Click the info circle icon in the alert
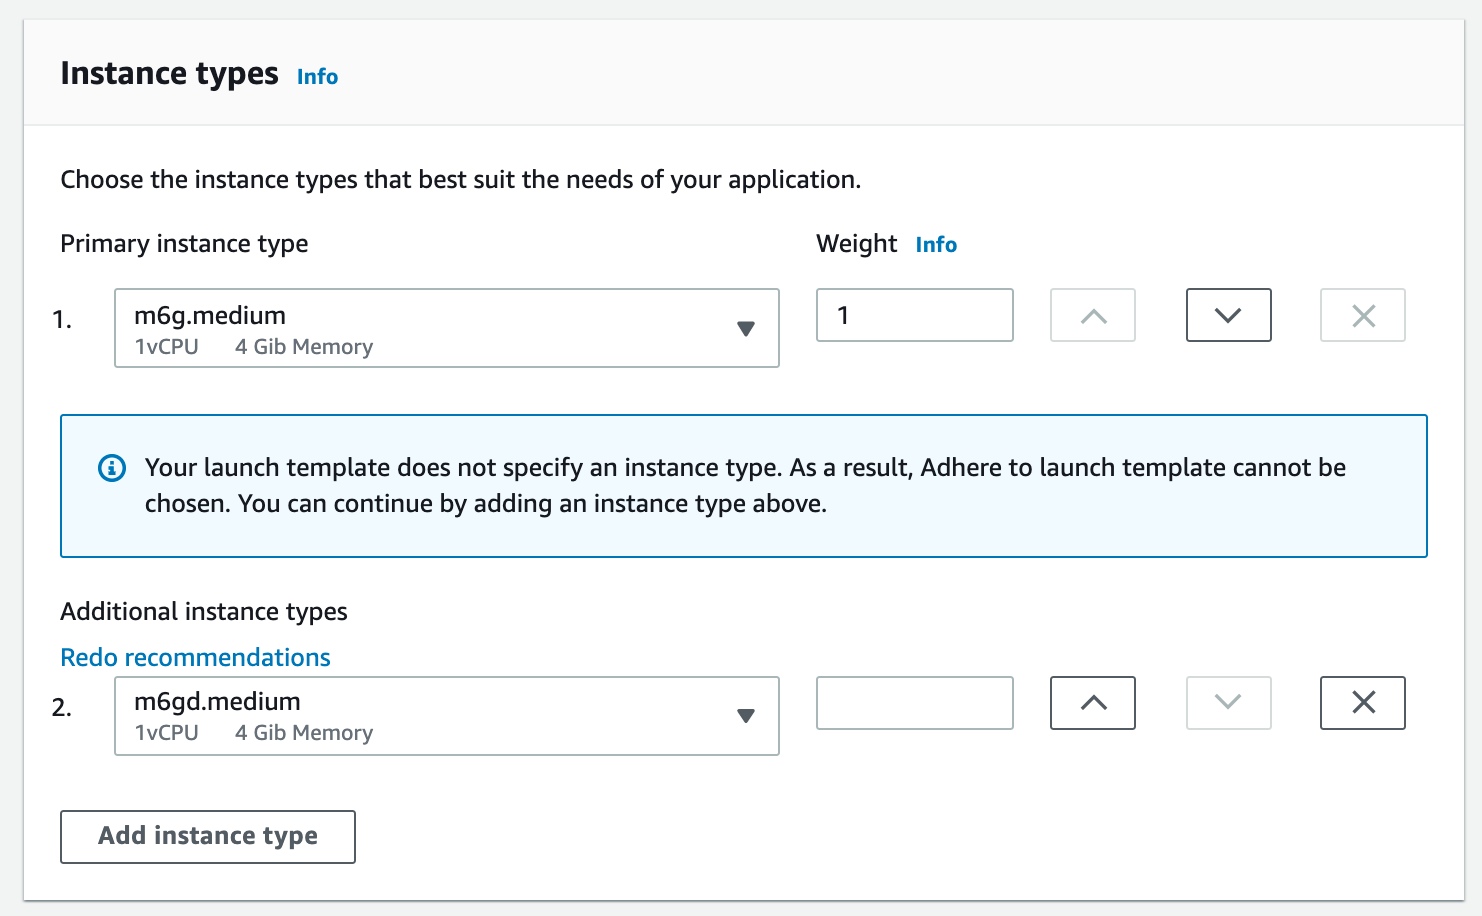 (112, 468)
